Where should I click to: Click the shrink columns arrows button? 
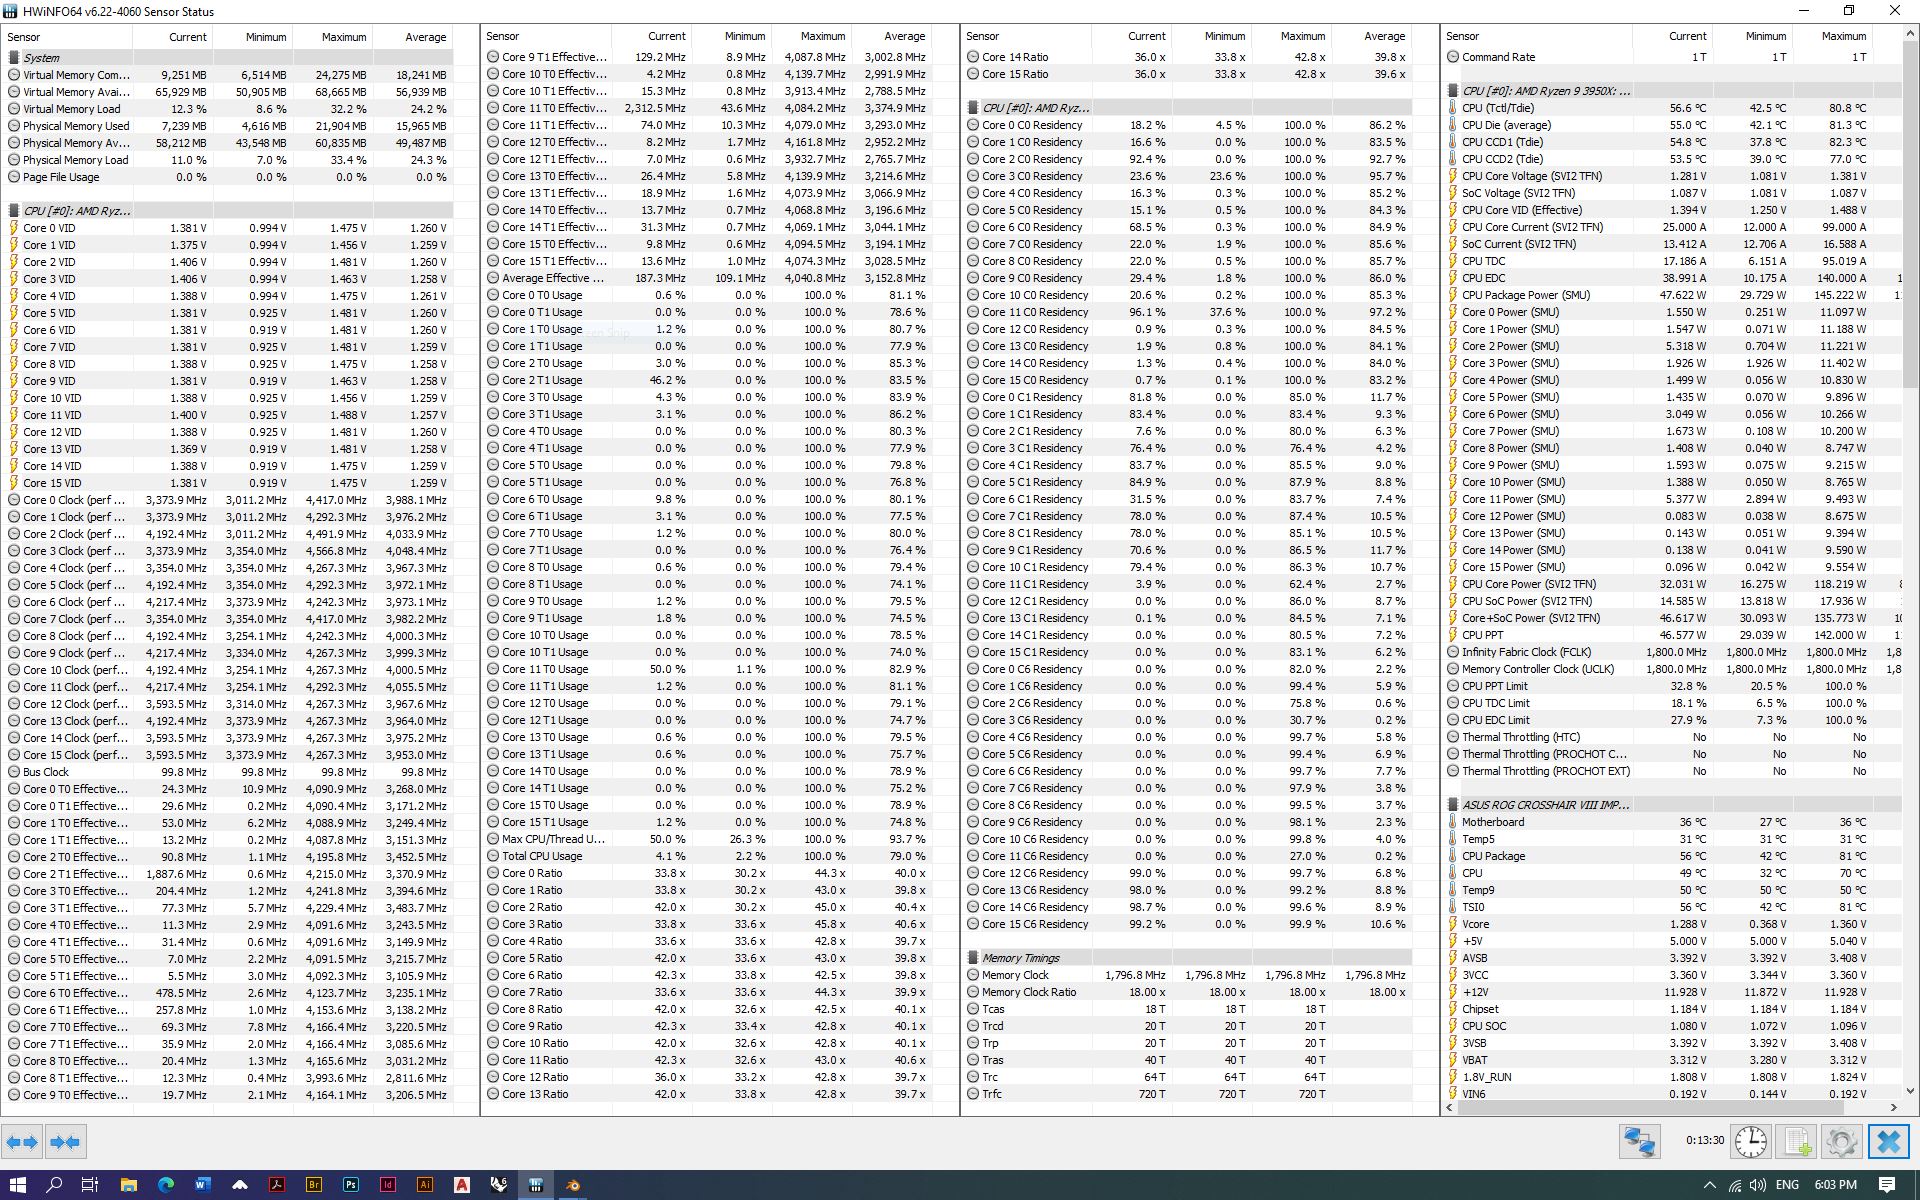point(65,1141)
